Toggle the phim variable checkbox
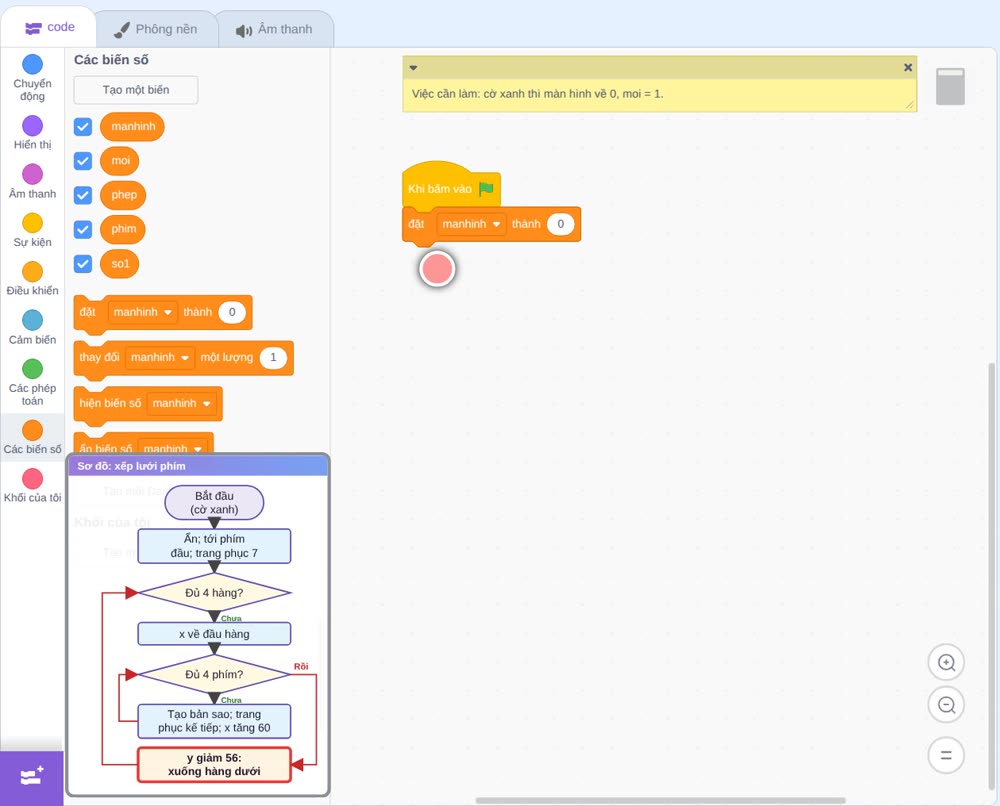 [83, 230]
